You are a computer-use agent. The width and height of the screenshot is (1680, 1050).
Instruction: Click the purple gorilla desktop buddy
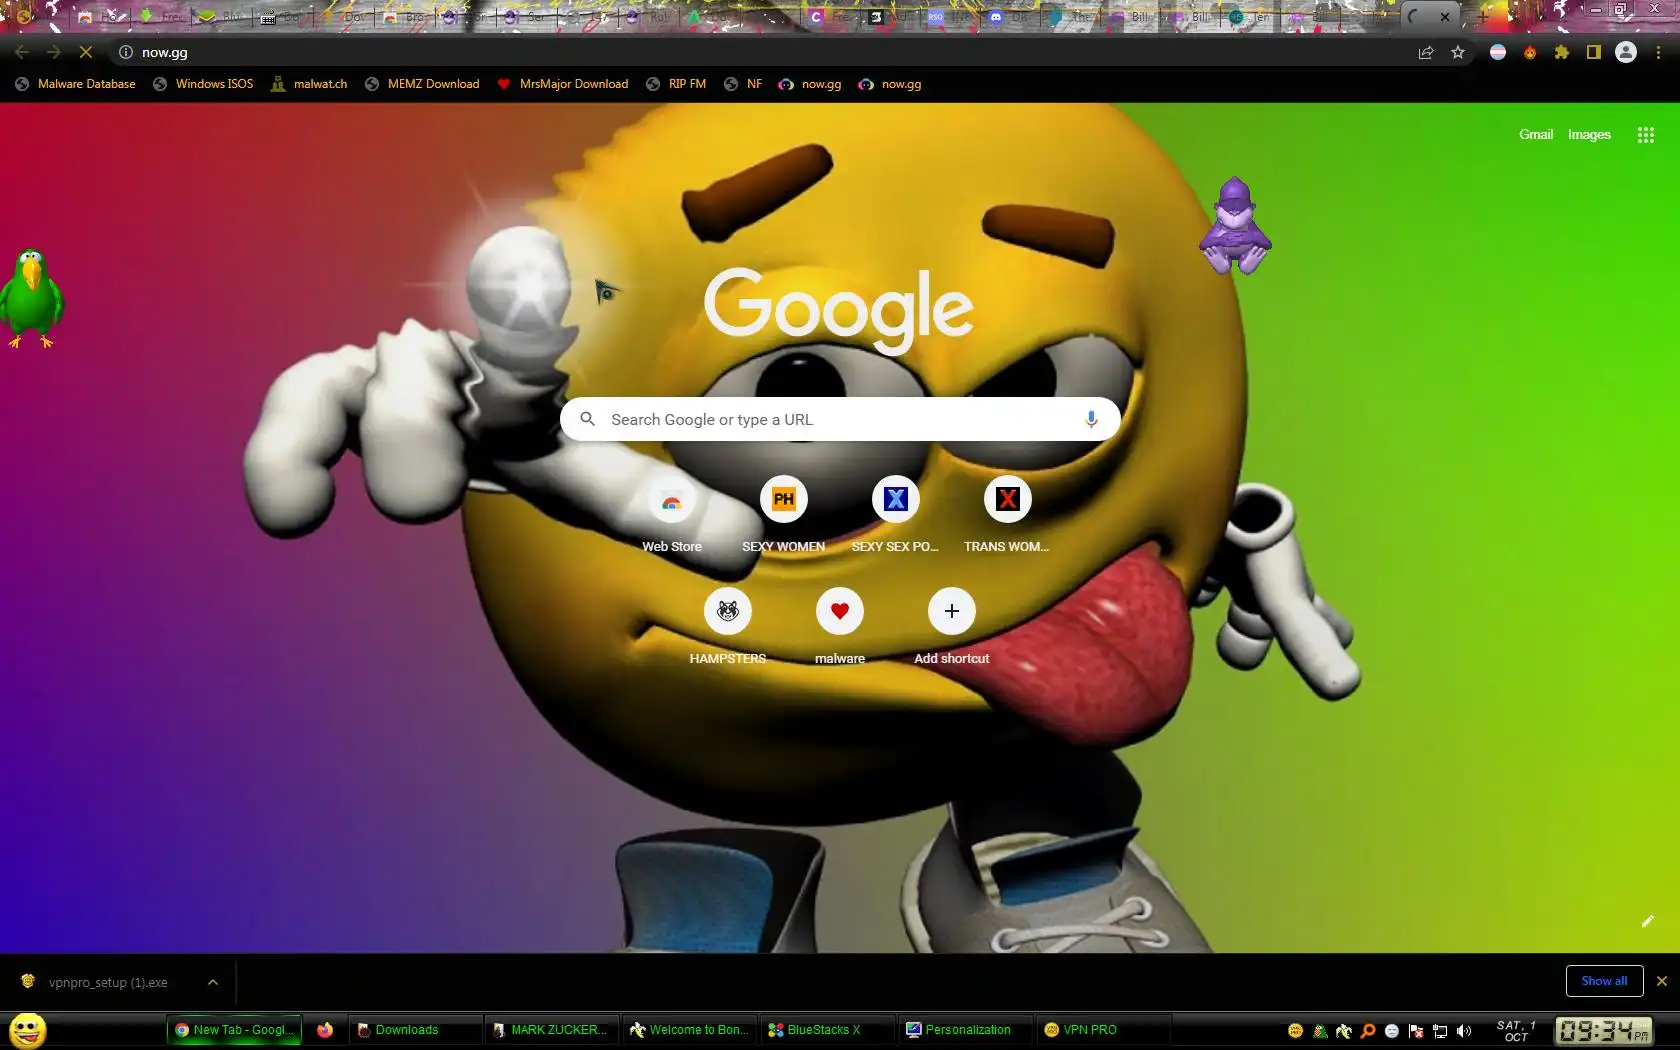(x=1236, y=226)
